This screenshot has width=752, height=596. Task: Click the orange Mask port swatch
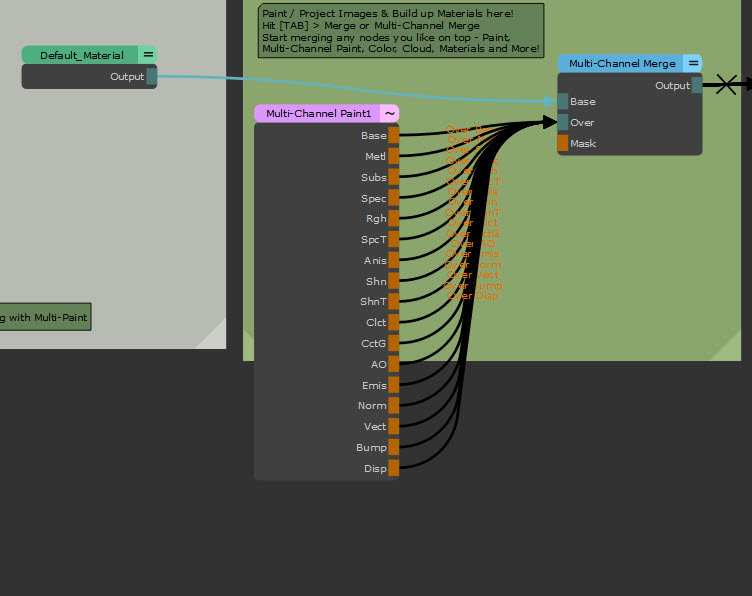coord(563,144)
